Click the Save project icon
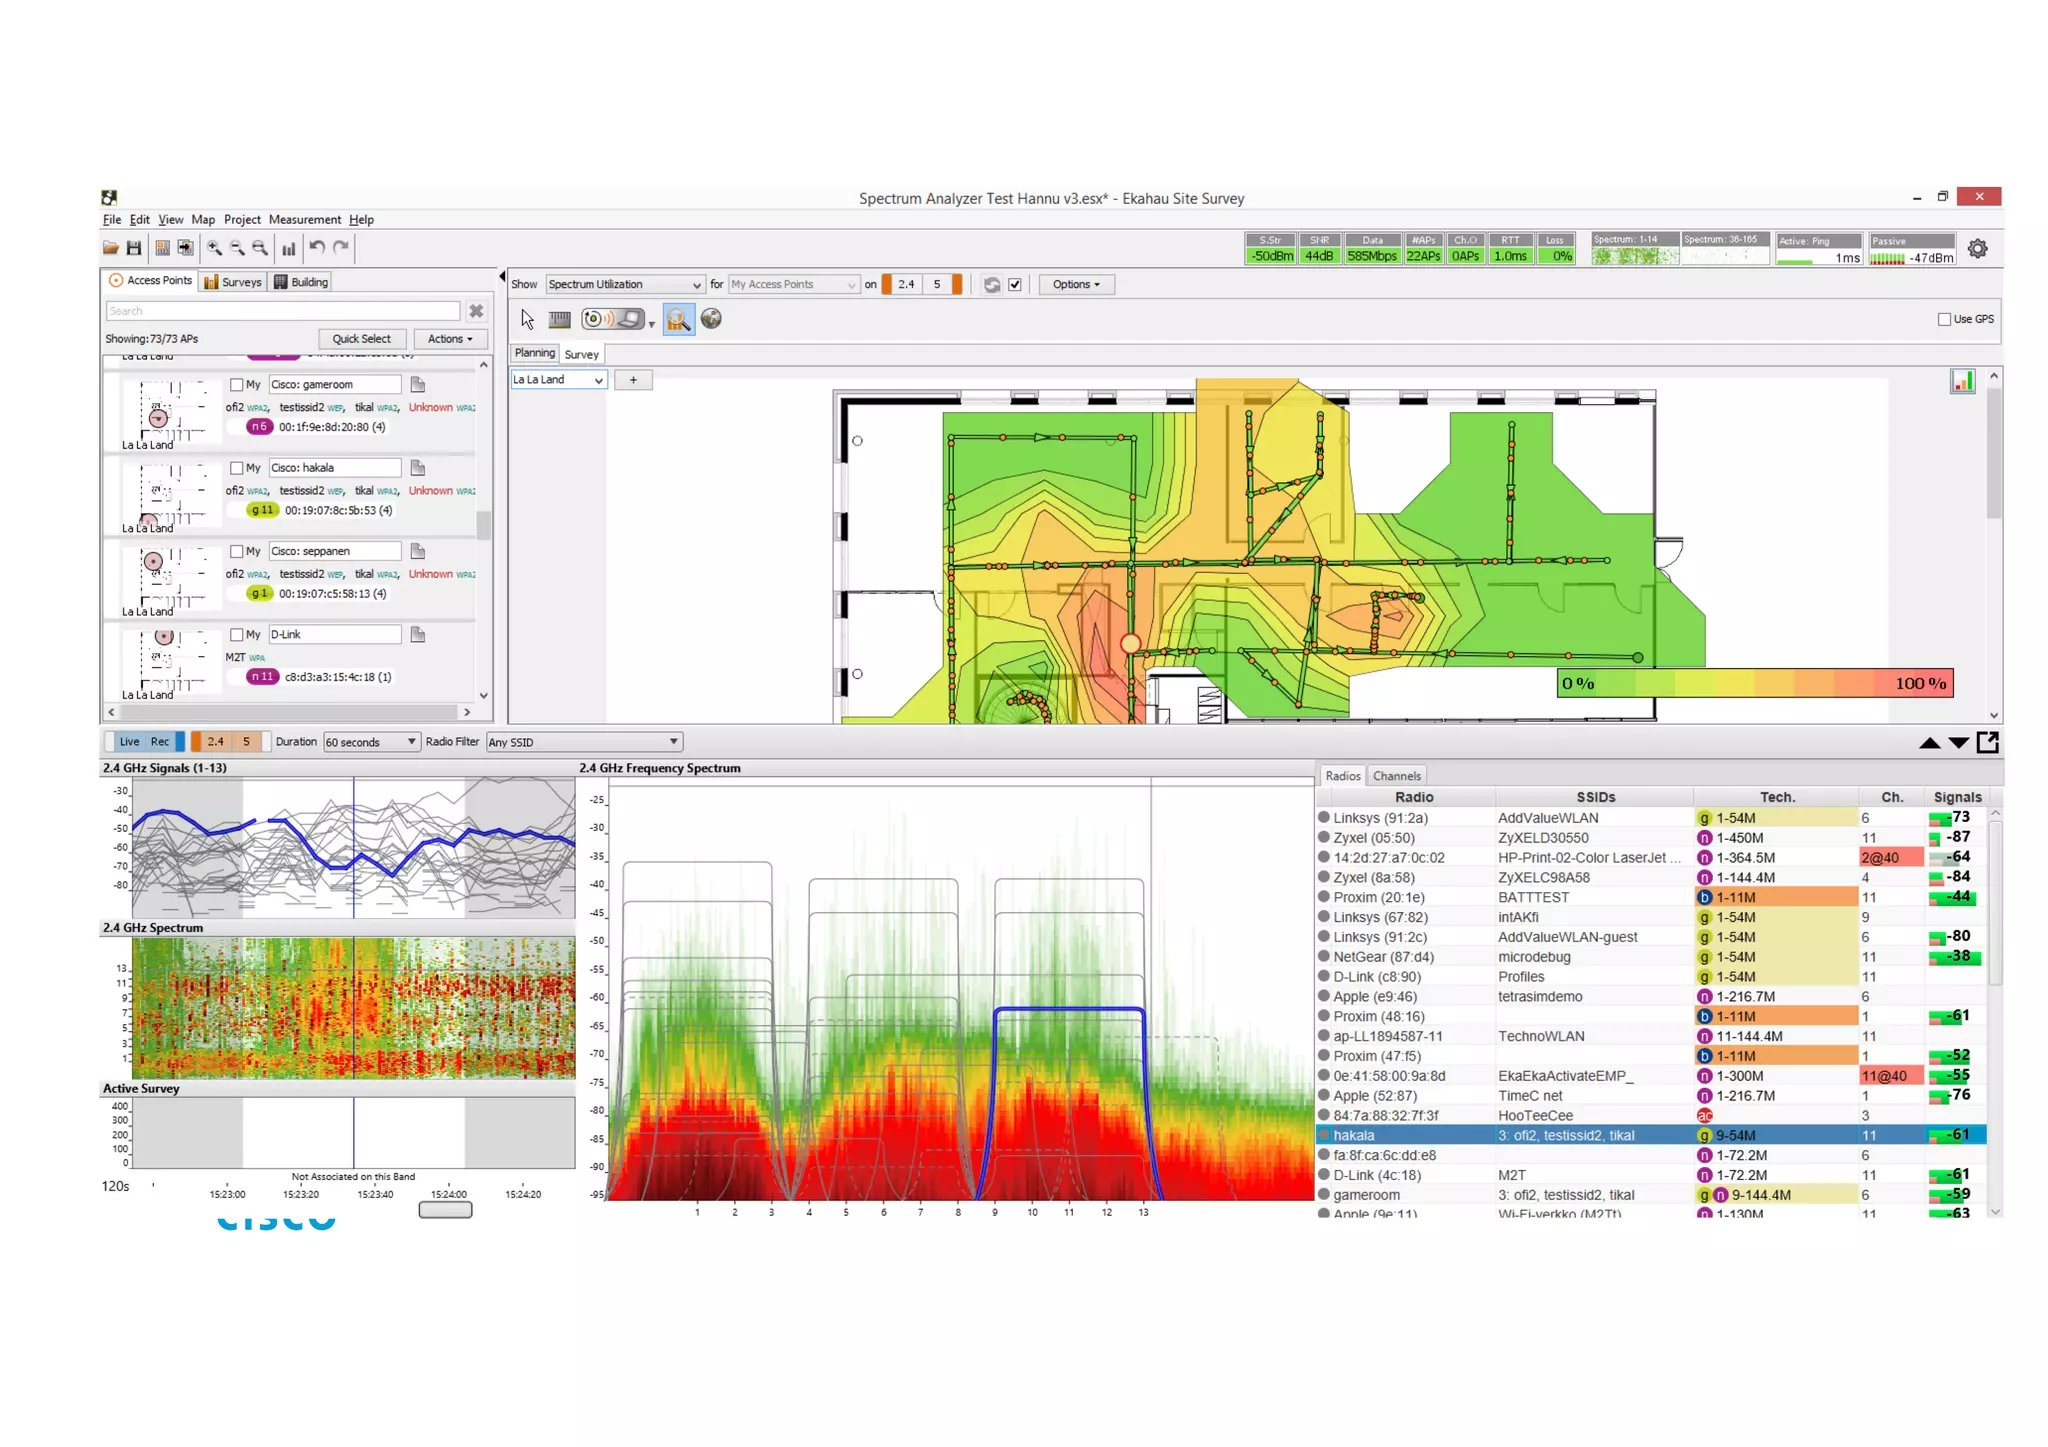This screenshot has width=2048, height=1447. [x=134, y=248]
